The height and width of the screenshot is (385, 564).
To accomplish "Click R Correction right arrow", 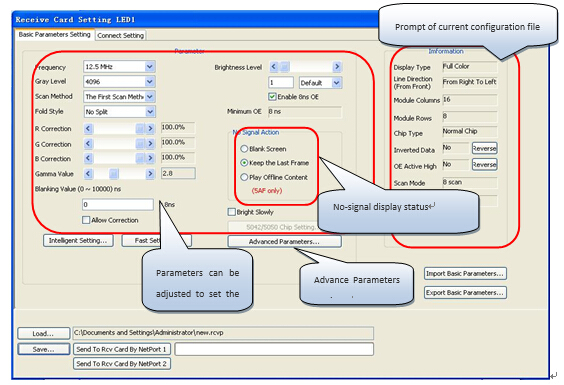I will [x=150, y=128].
